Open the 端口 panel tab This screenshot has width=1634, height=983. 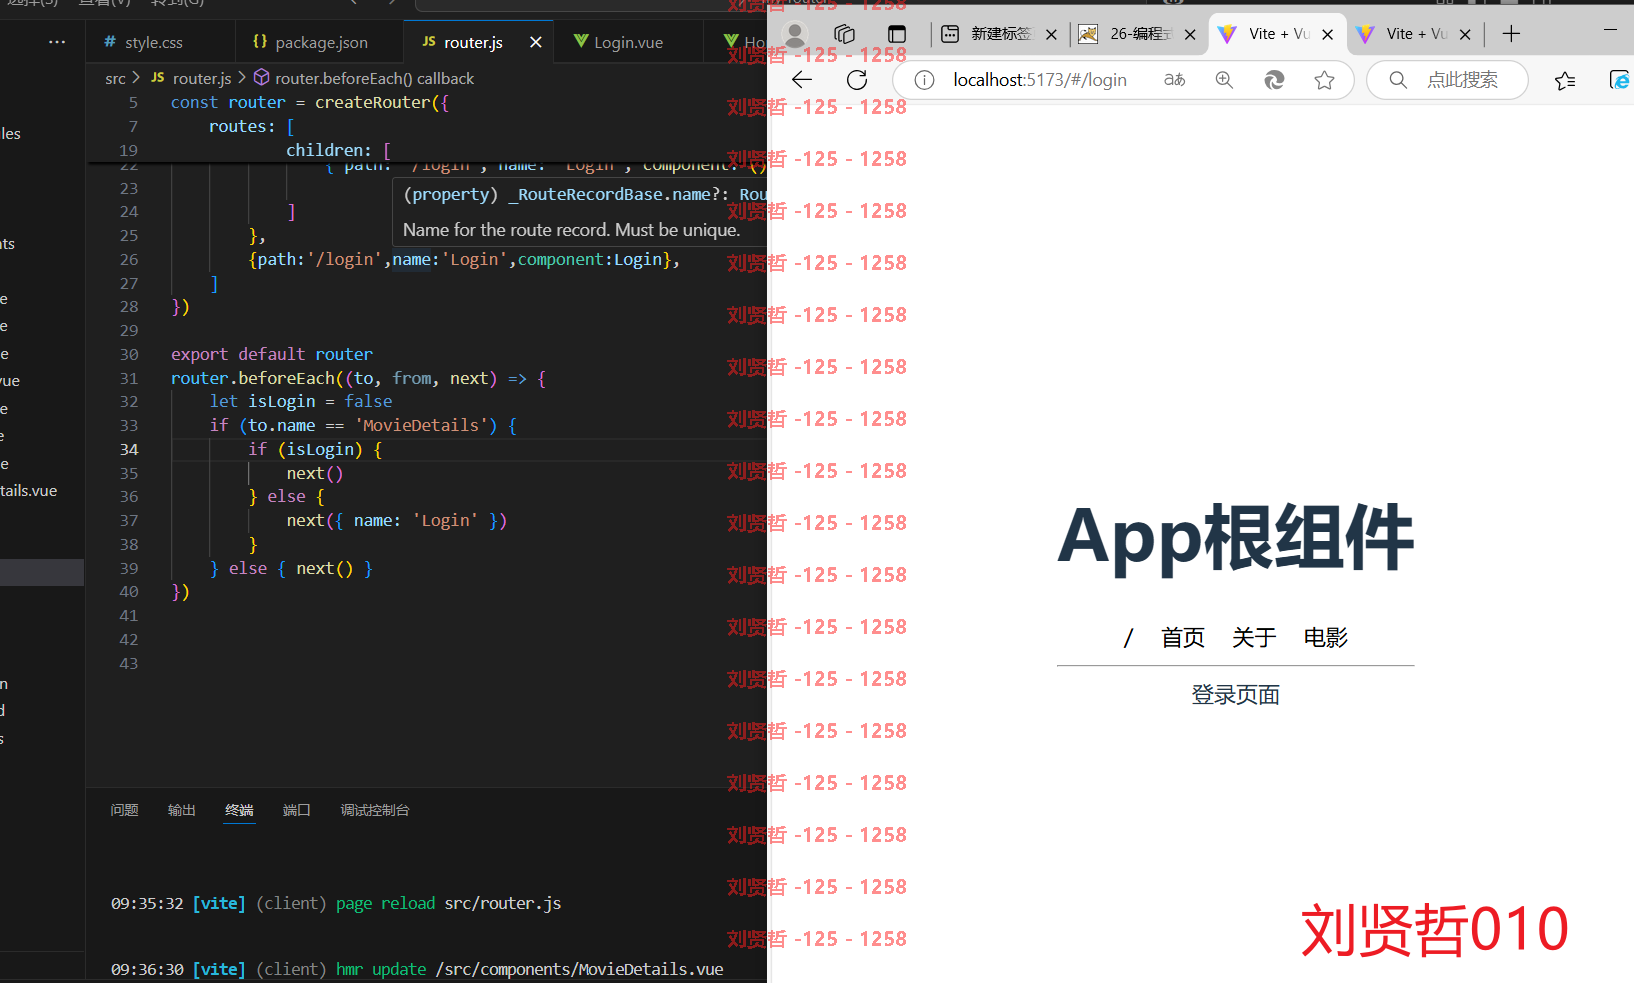click(x=297, y=810)
